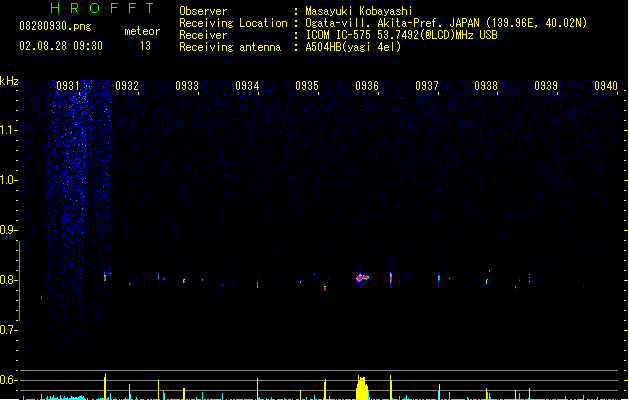Click the Receiver ICOM IC-575 text
This screenshot has height=400, width=629.
pos(401,35)
